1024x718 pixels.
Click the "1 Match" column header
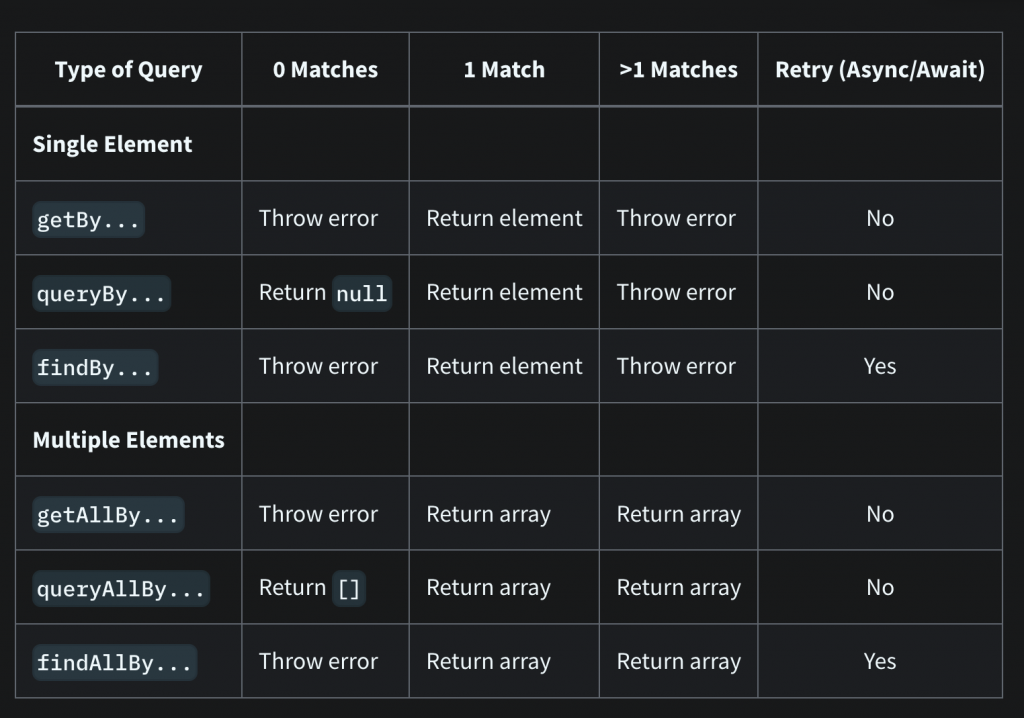504,70
